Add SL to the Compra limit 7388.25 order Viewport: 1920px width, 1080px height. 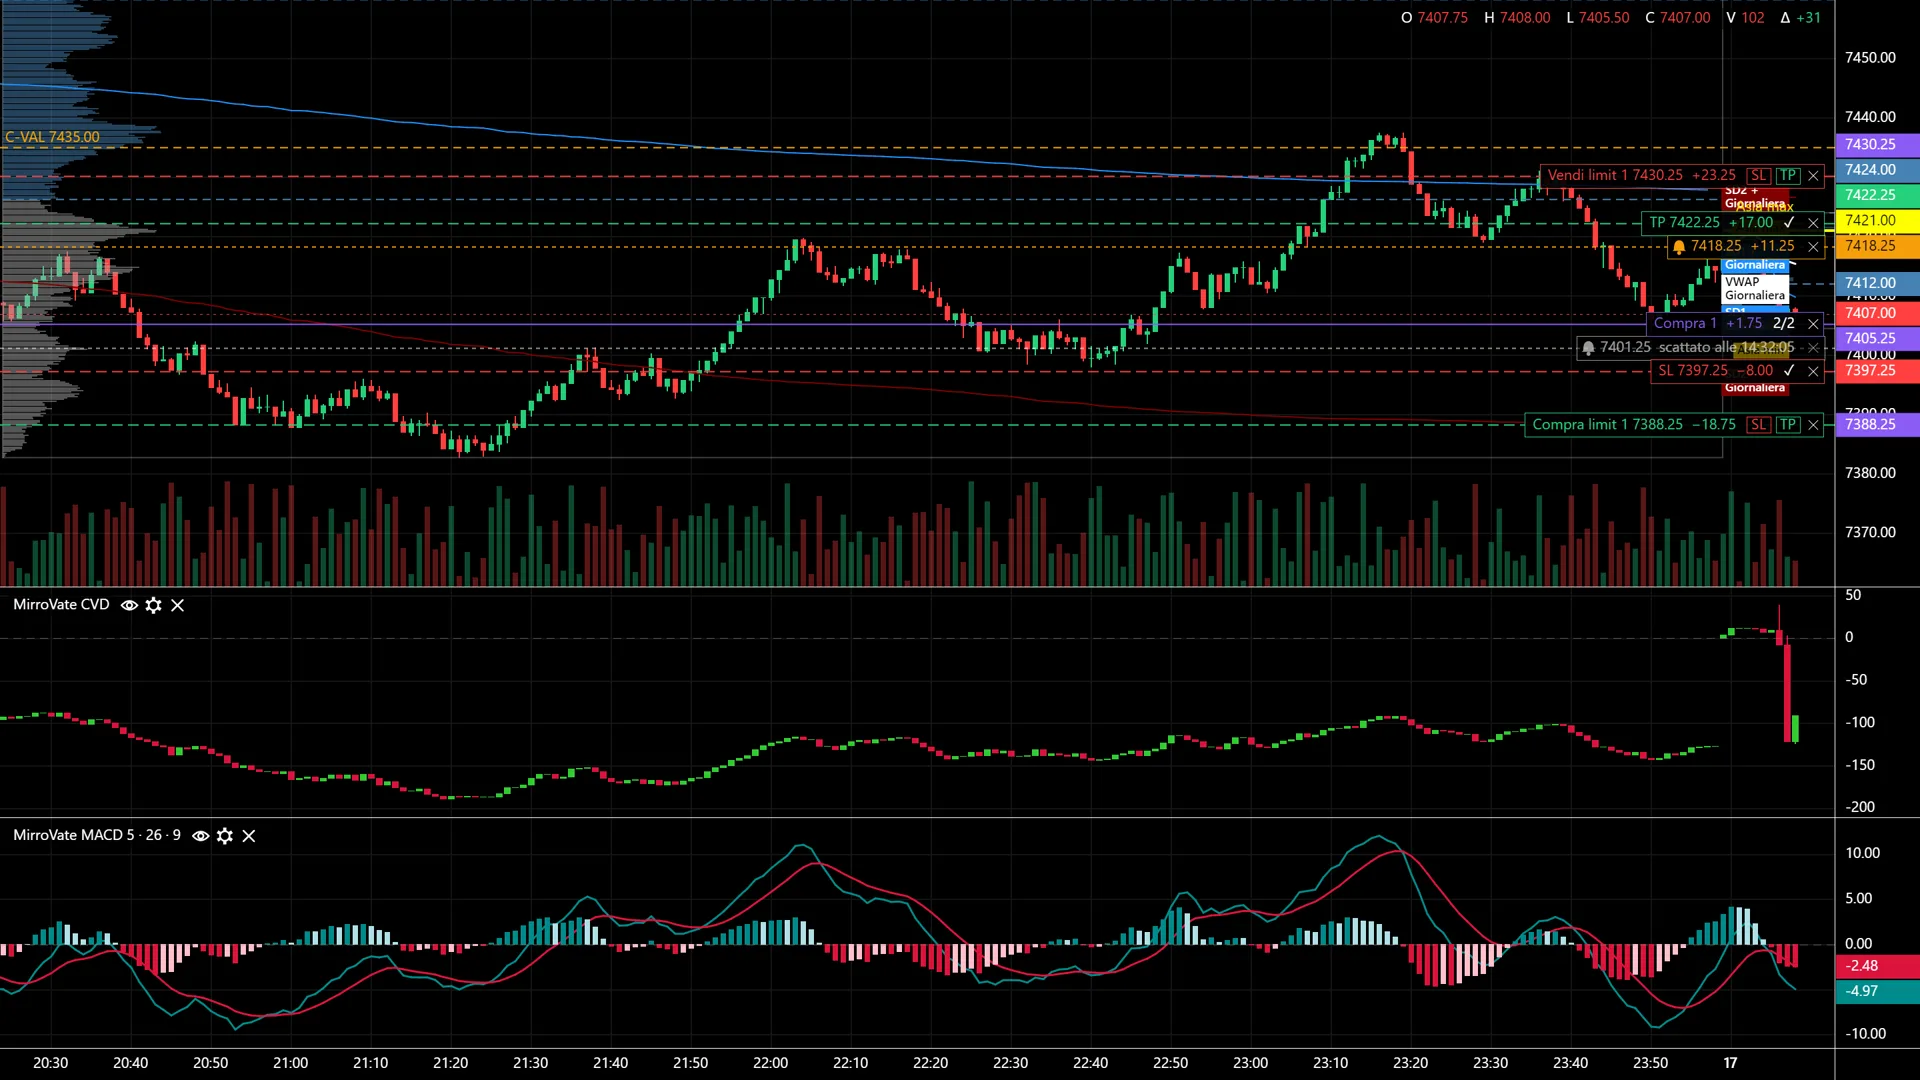click(1758, 424)
